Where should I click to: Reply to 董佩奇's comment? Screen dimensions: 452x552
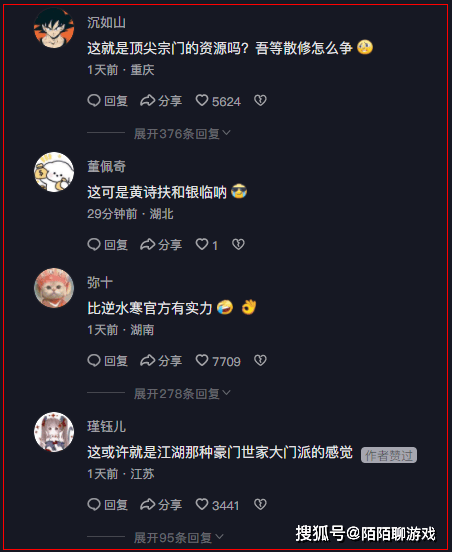107,245
